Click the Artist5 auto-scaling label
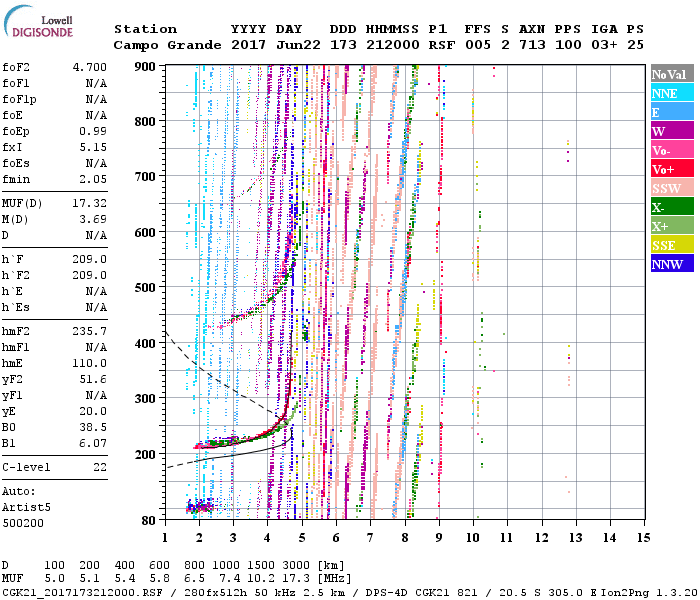The image size is (700, 600). coord(26,508)
